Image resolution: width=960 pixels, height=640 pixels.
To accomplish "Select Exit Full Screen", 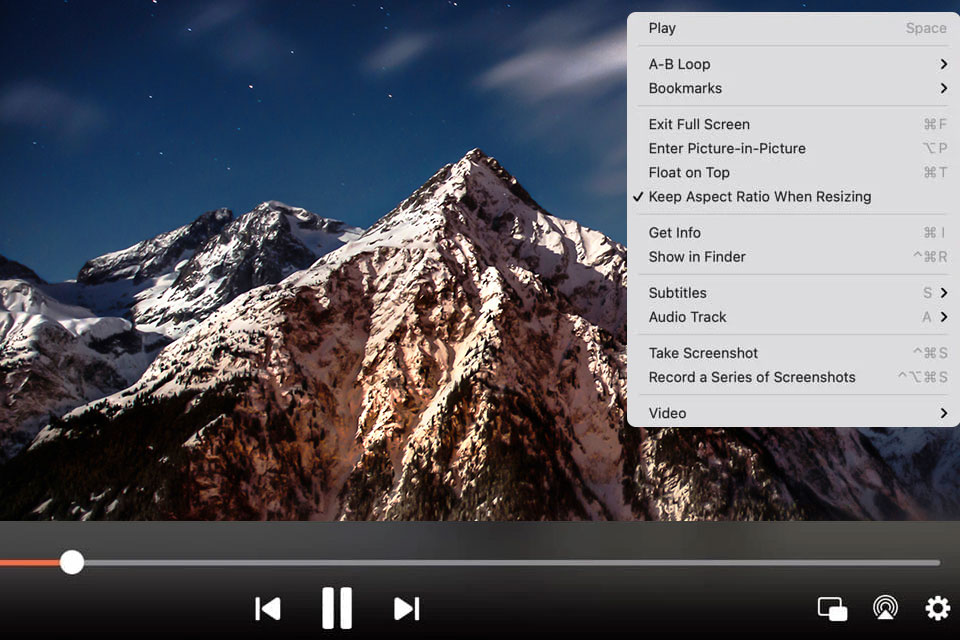I will [793, 124].
